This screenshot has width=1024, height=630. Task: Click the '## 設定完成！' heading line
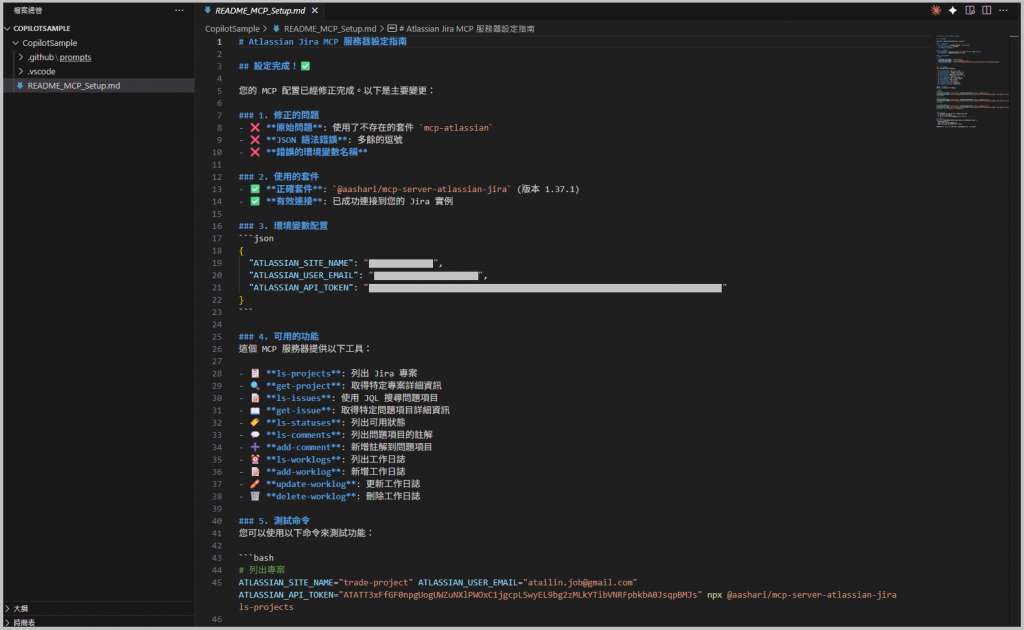[274, 66]
